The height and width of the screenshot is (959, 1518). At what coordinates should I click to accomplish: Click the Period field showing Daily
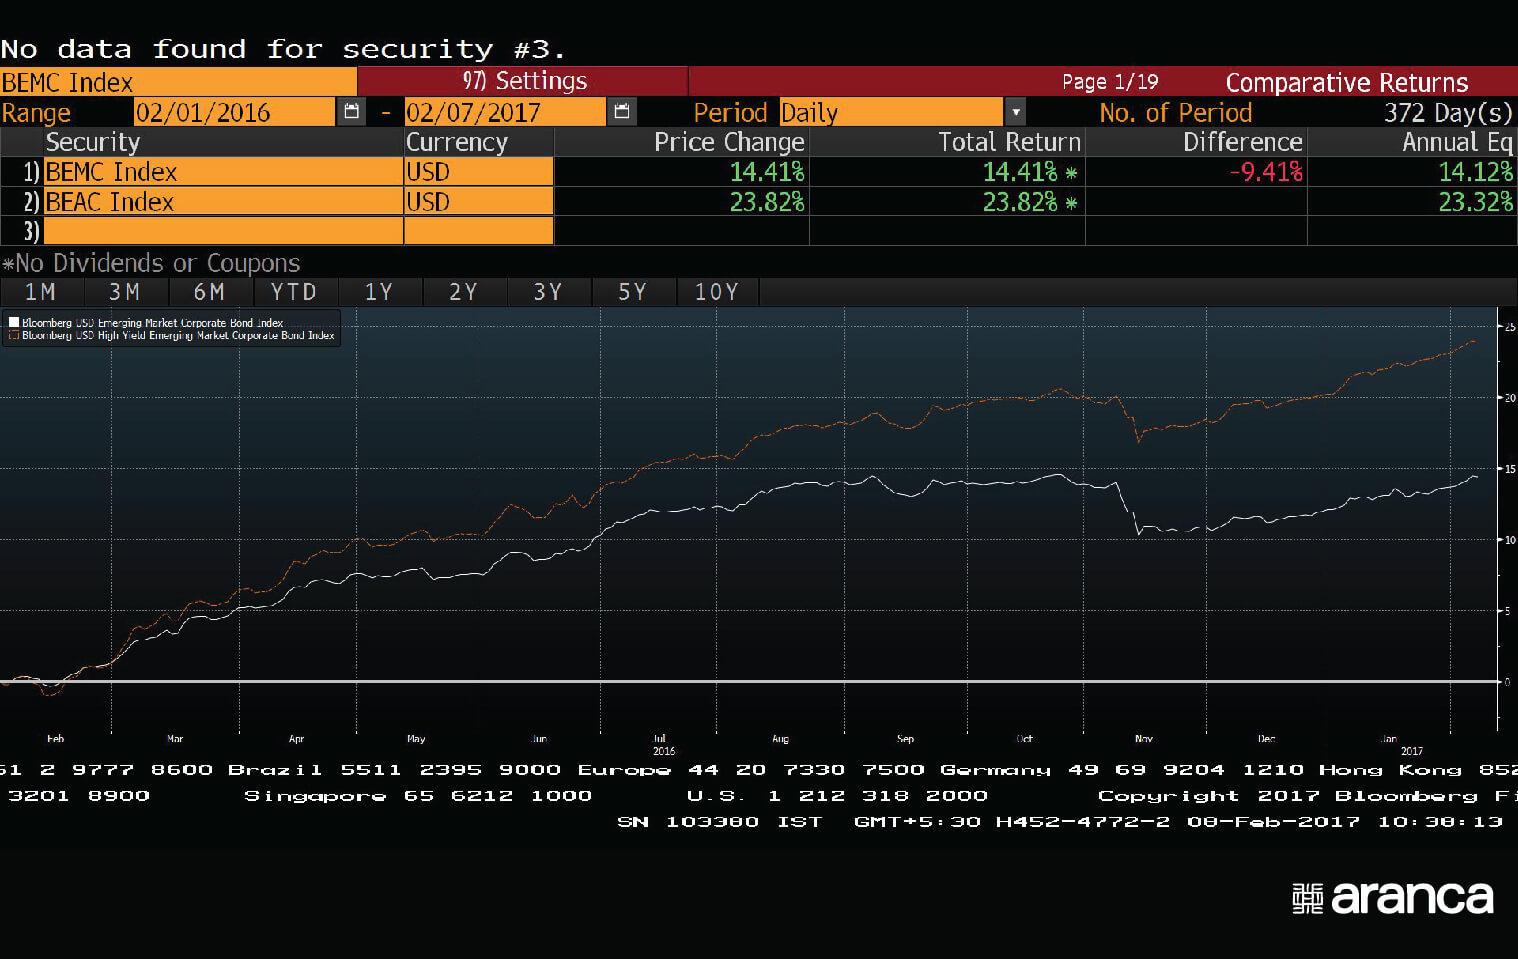[891, 112]
